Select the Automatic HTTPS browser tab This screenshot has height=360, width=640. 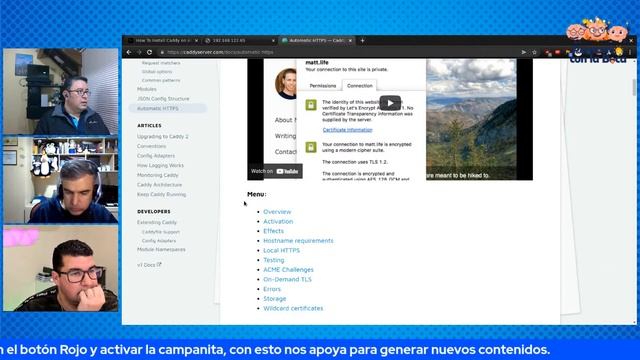316,40
